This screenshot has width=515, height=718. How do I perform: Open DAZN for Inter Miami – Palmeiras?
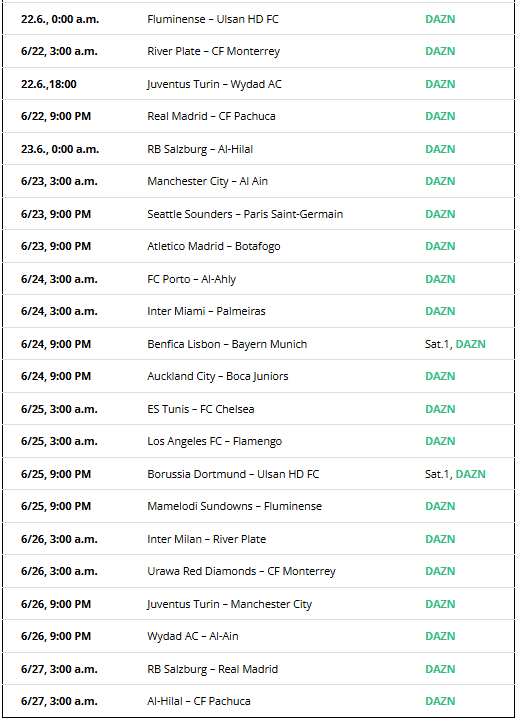(x=440, y=311)
